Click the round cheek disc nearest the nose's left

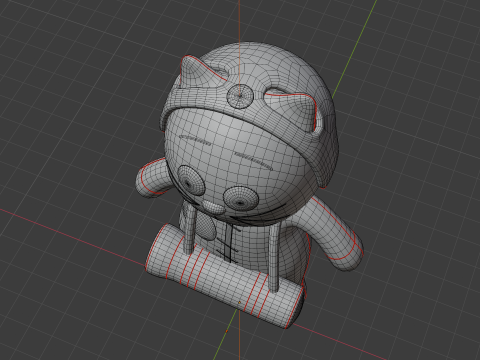point(191,180)
